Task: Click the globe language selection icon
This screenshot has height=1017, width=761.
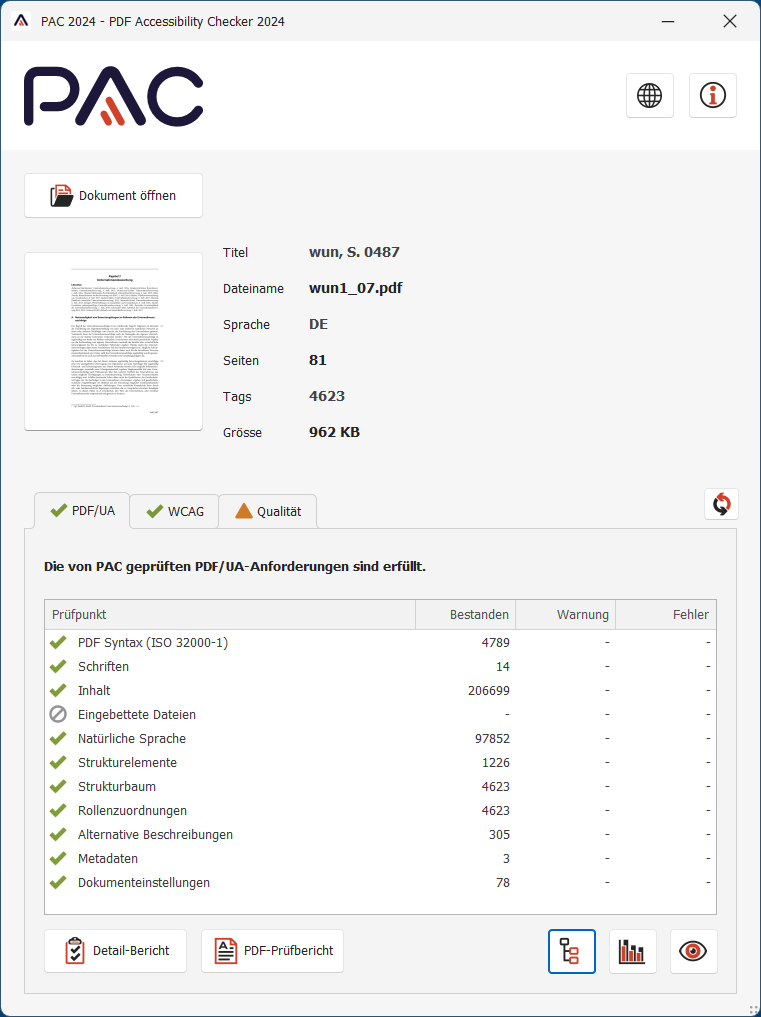Action: (650, 96)
